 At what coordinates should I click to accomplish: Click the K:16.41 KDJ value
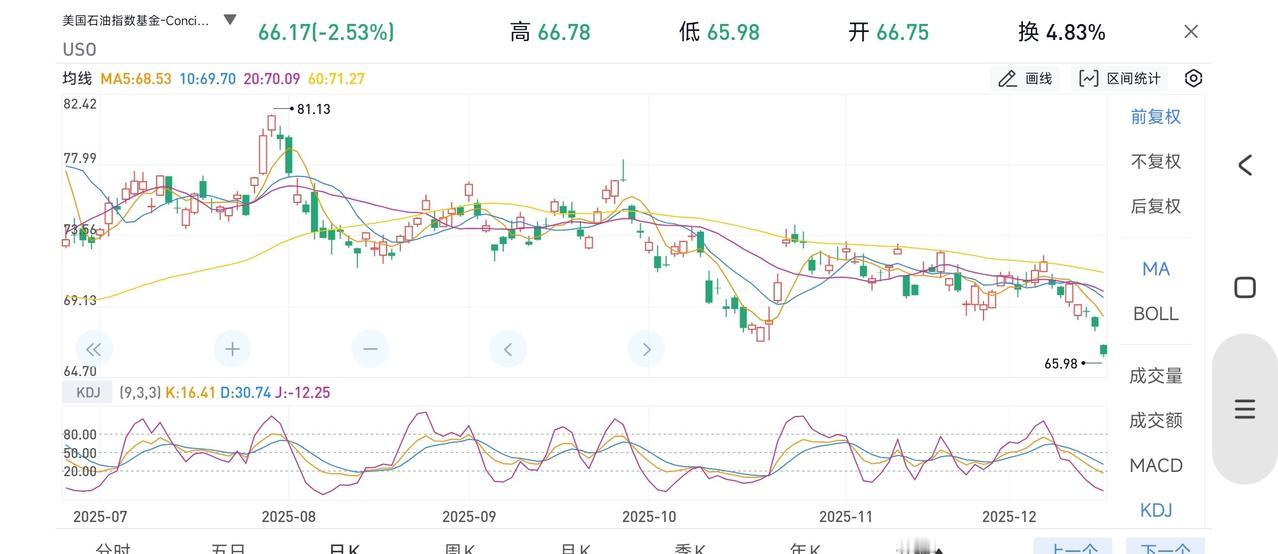pyautogui.click(x=191, y=393)
